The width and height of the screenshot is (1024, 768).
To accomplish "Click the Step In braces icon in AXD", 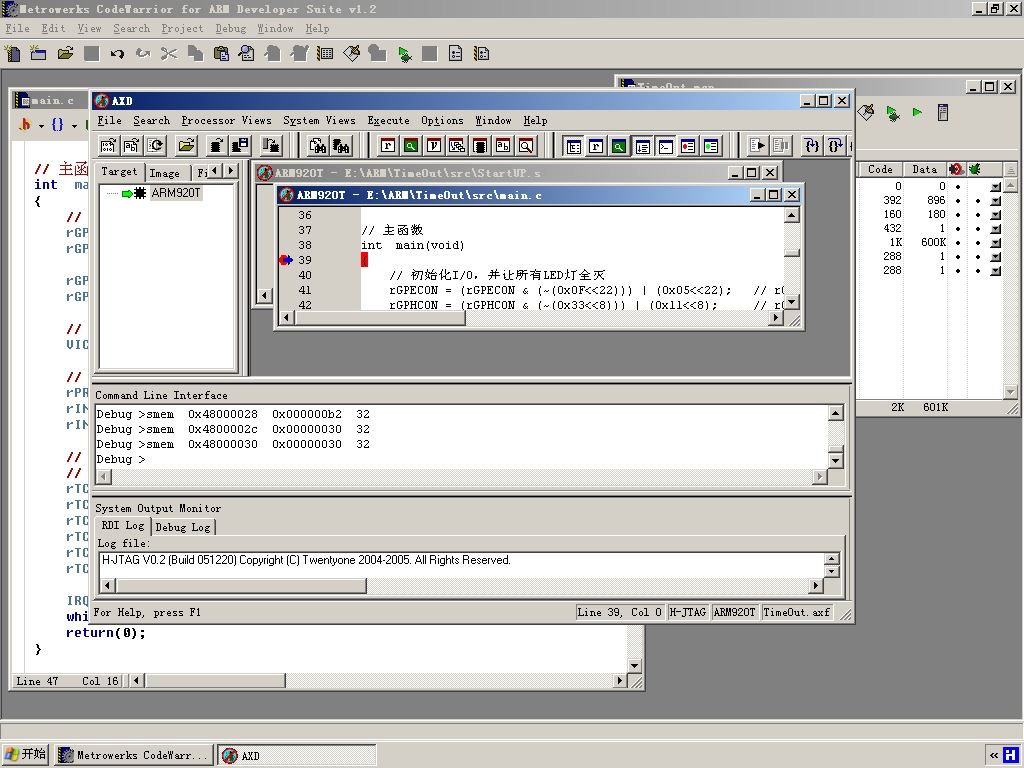I will pyautogui.click(x=812, y=146).
